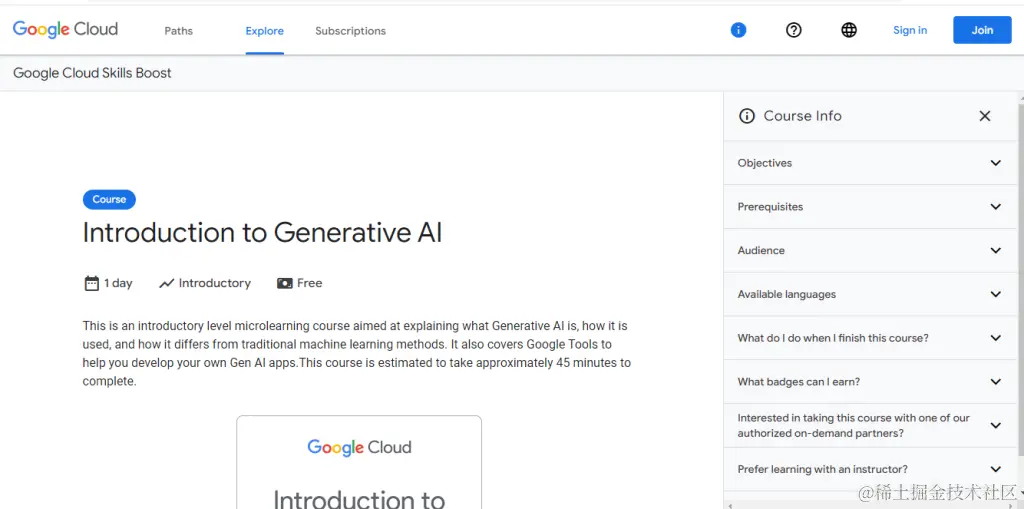Open the language globe icon

point(848,30)
